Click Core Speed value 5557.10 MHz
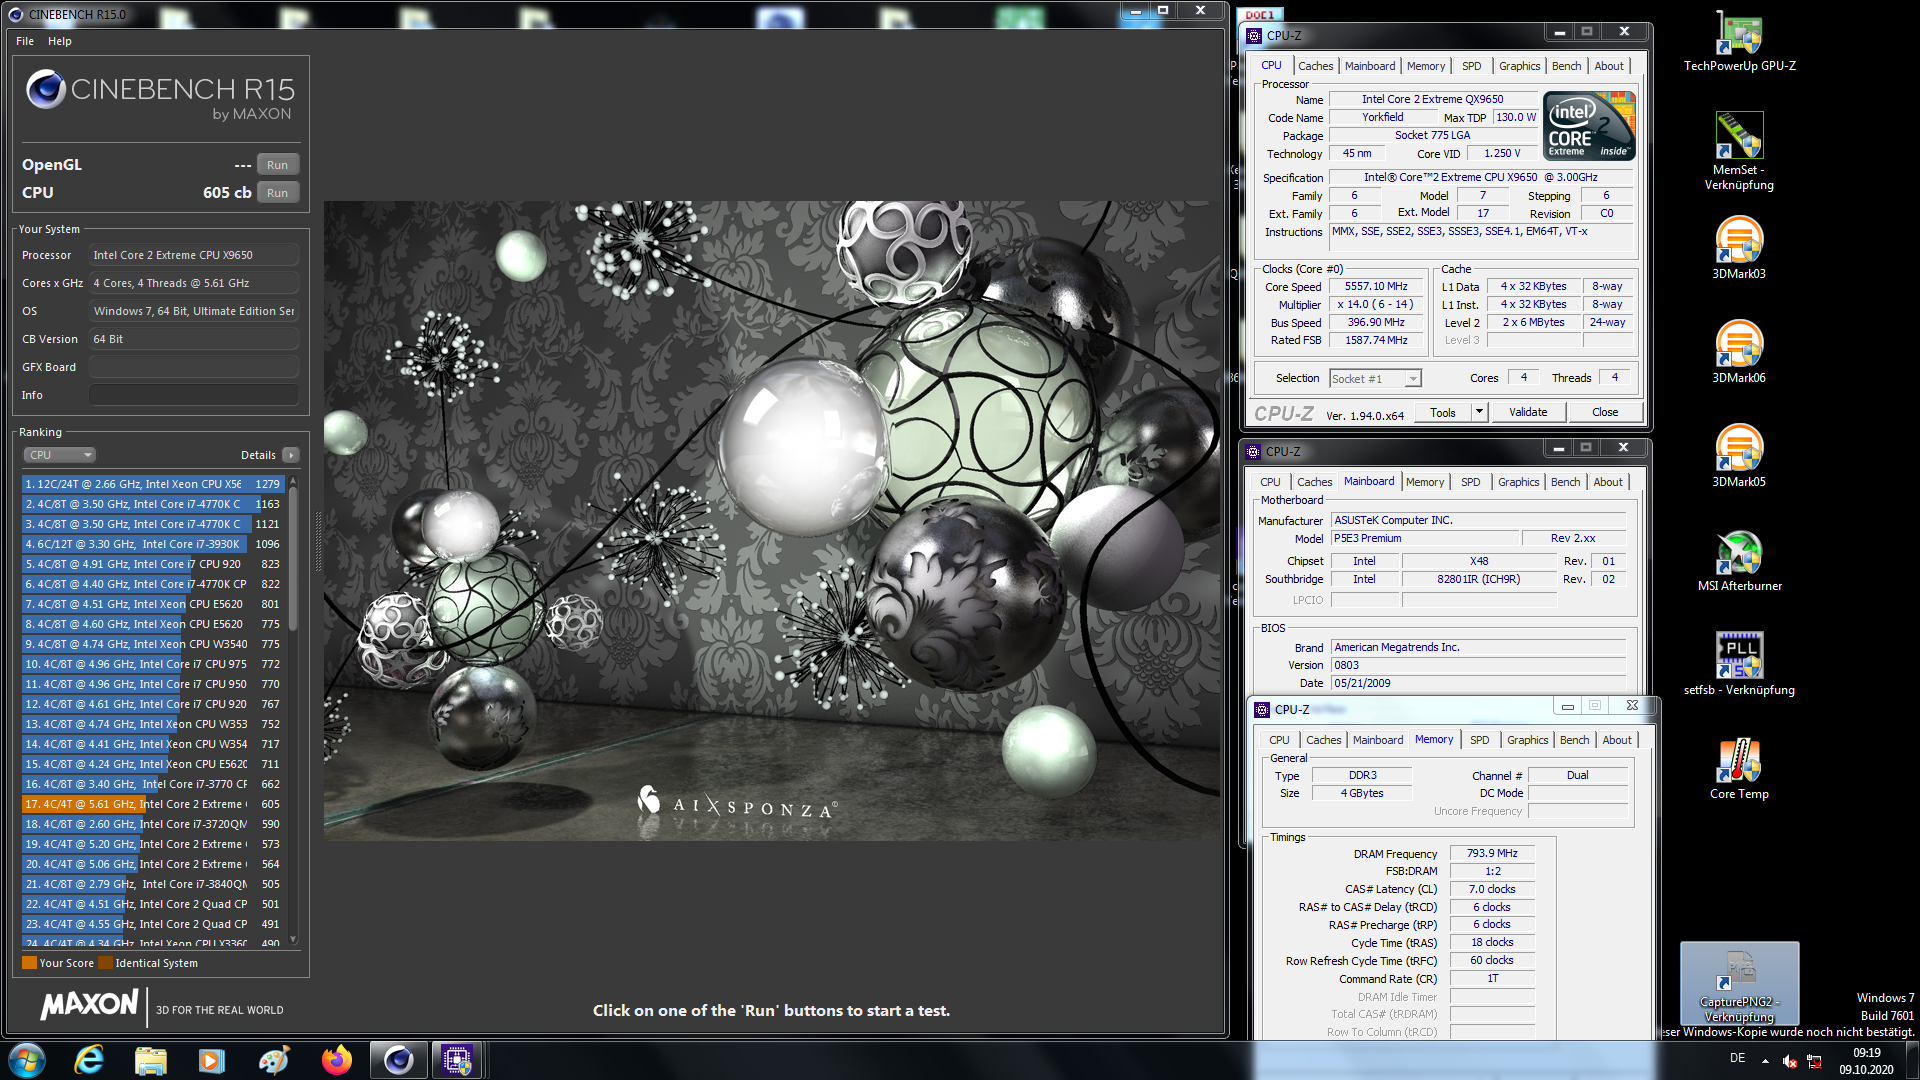 1376,287
